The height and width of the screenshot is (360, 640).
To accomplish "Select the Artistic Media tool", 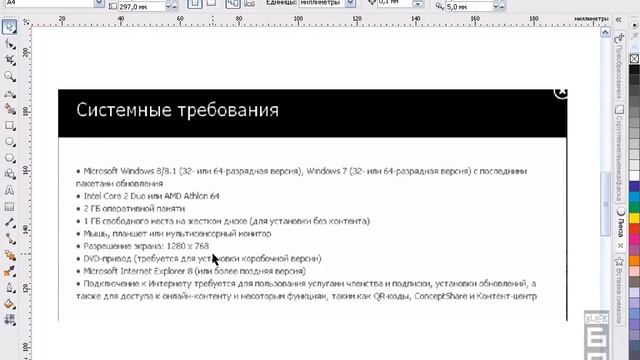I will 9,109.
